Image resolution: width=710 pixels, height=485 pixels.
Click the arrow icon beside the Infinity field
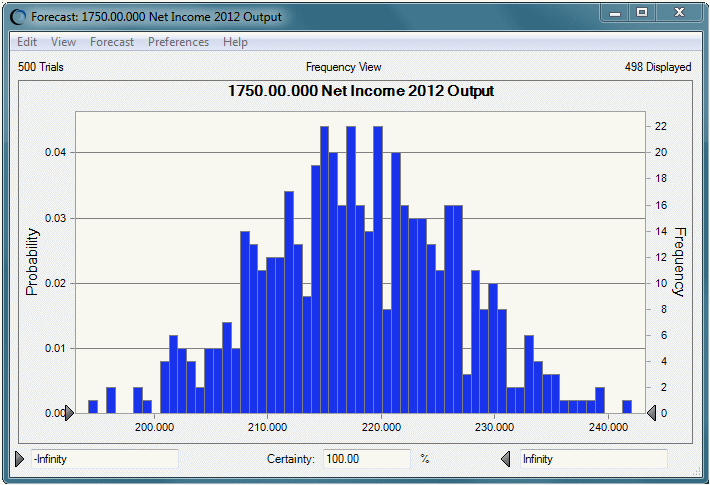(505, 459)
